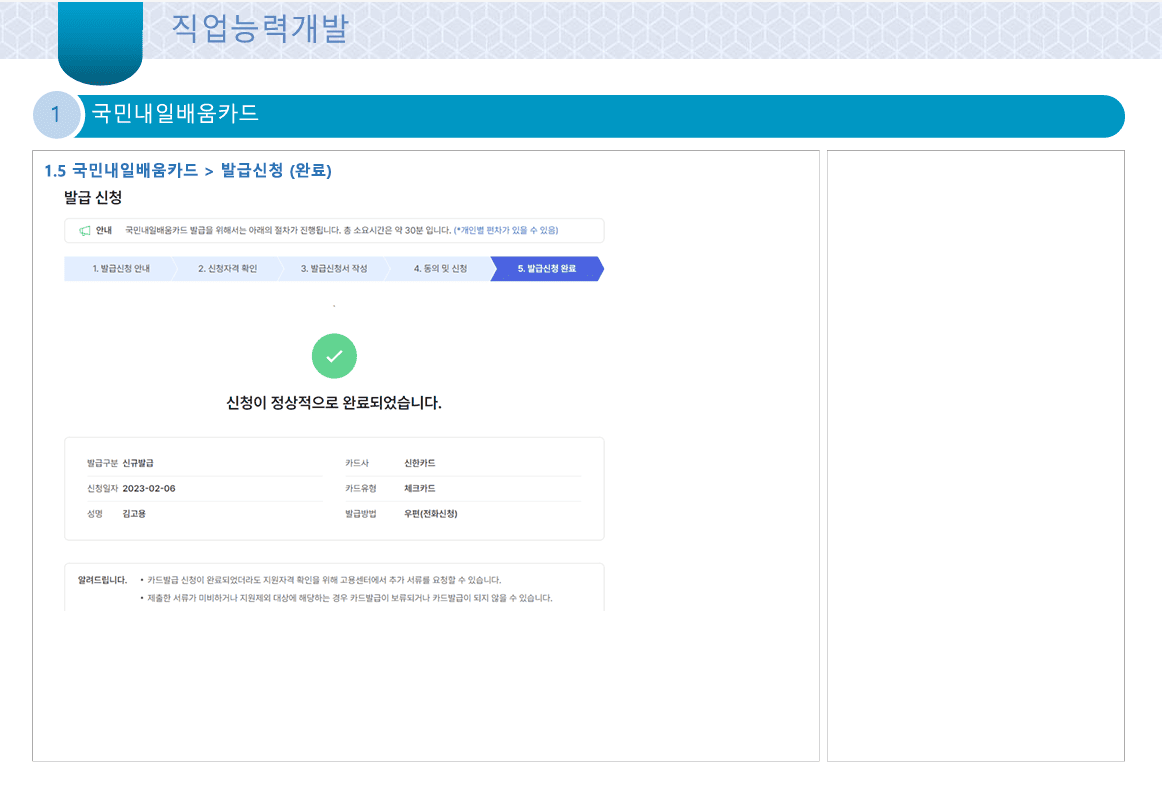Click the notice line about 고용센터 추가 서류
Viewport: 1162px width, 811px height.
point(324,580)
